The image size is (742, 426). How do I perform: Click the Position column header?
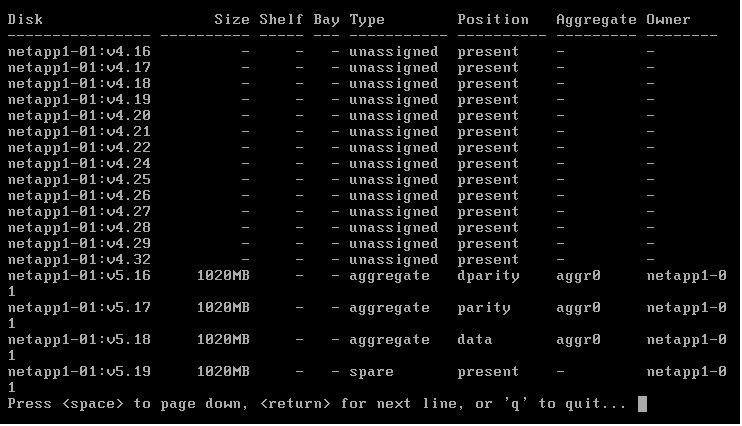[x=493, y=19]
